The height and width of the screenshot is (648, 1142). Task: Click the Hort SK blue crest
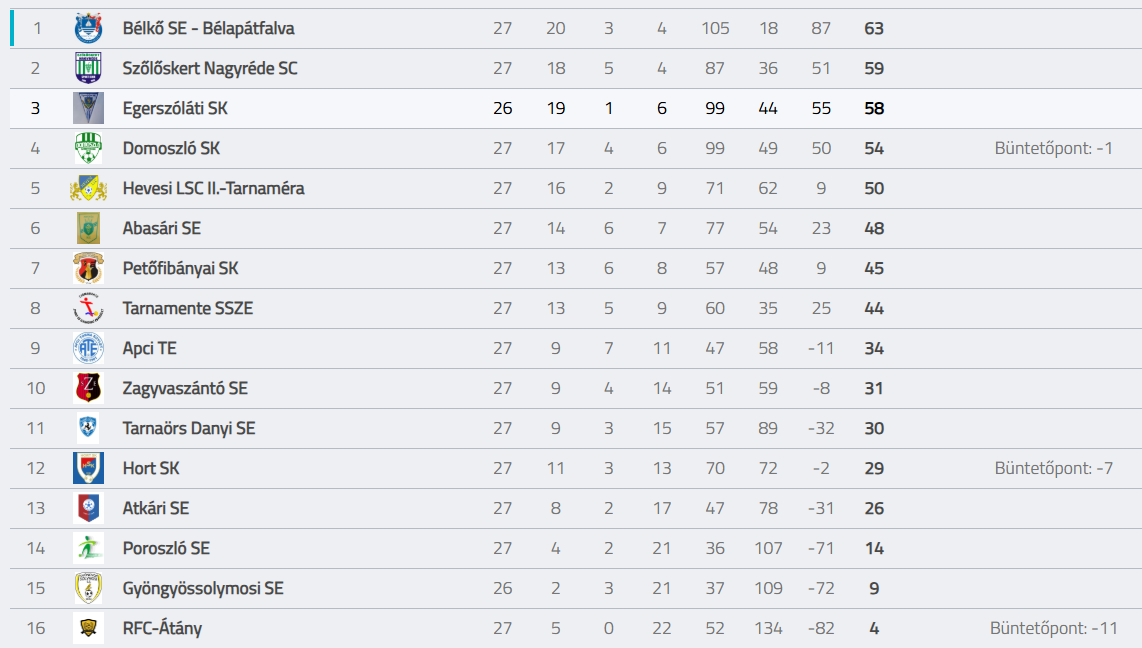88,468
